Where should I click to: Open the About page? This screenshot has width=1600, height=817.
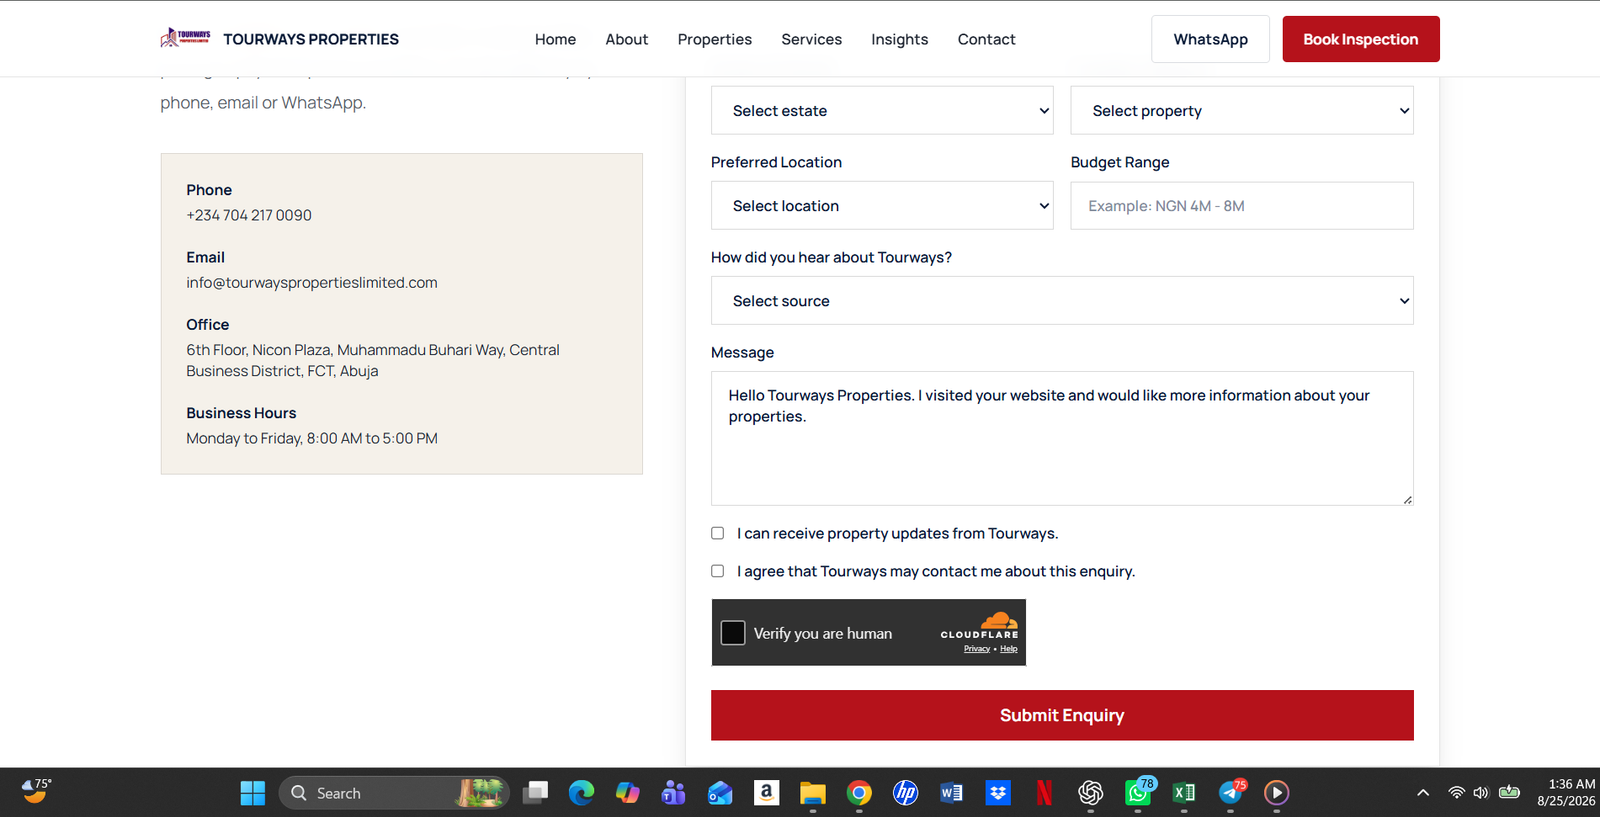(x=627, y=39)
